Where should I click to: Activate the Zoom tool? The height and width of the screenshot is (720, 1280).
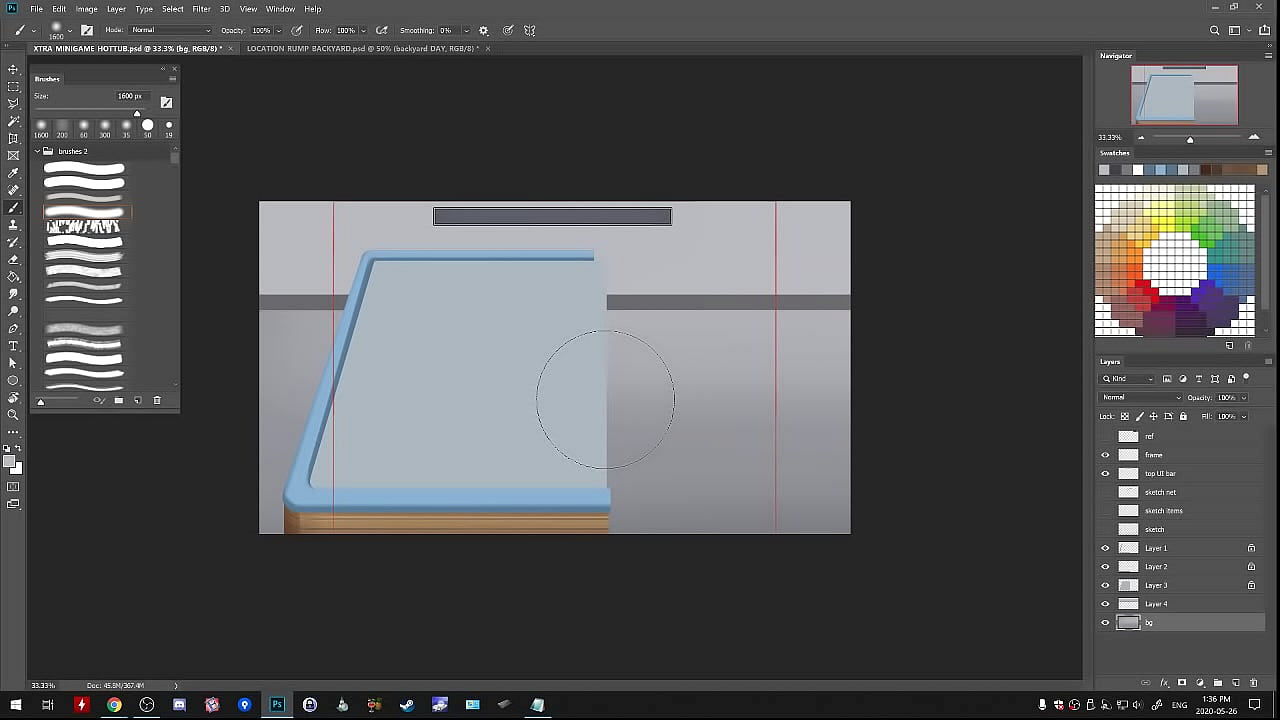pos(13,415)
